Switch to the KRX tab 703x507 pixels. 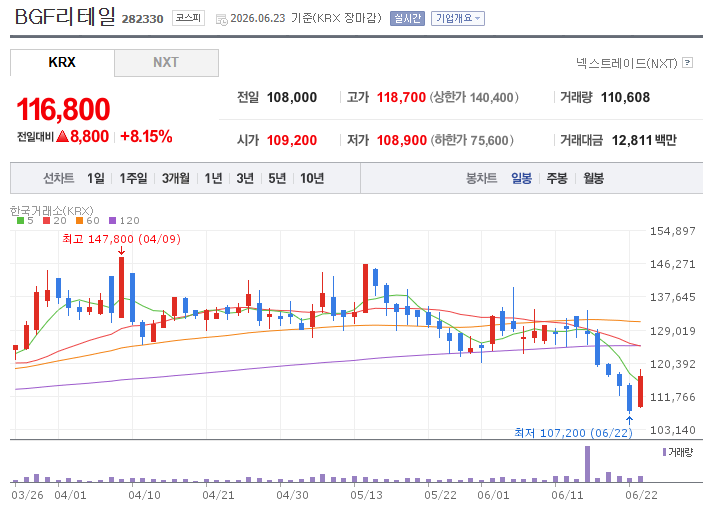pos(62,62)
